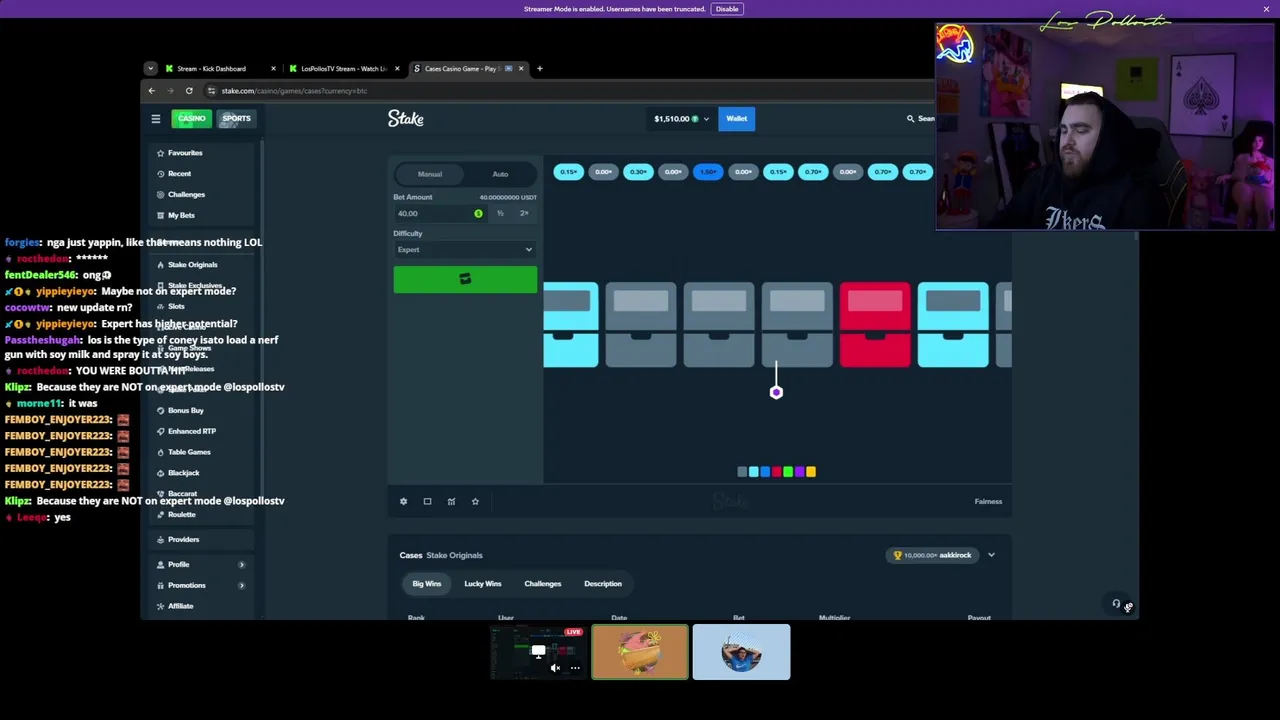Click the 1.50× result pill

(x=708, y=172)
